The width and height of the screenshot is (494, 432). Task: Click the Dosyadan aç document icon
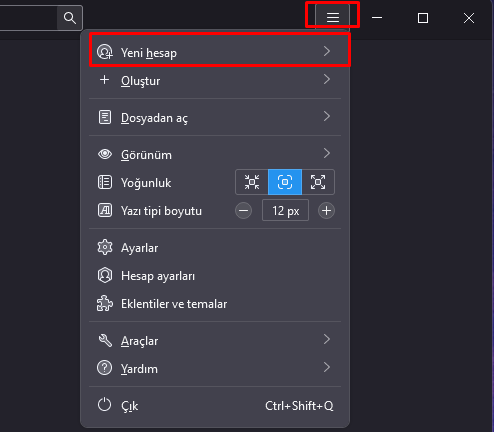point(105,117)
